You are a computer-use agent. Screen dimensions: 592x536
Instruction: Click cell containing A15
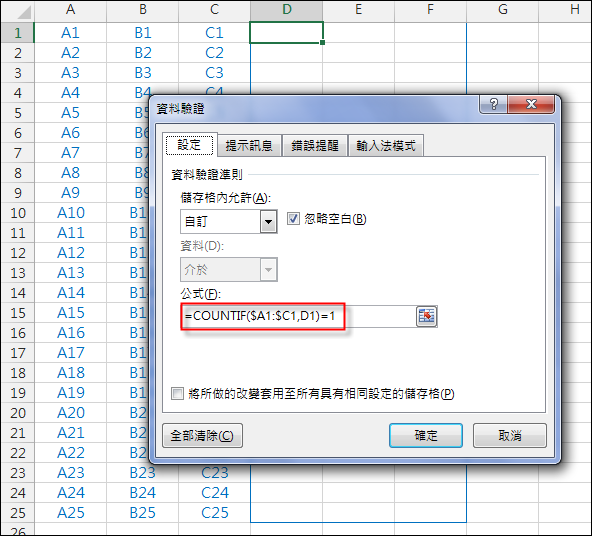(x=70, y=313)
